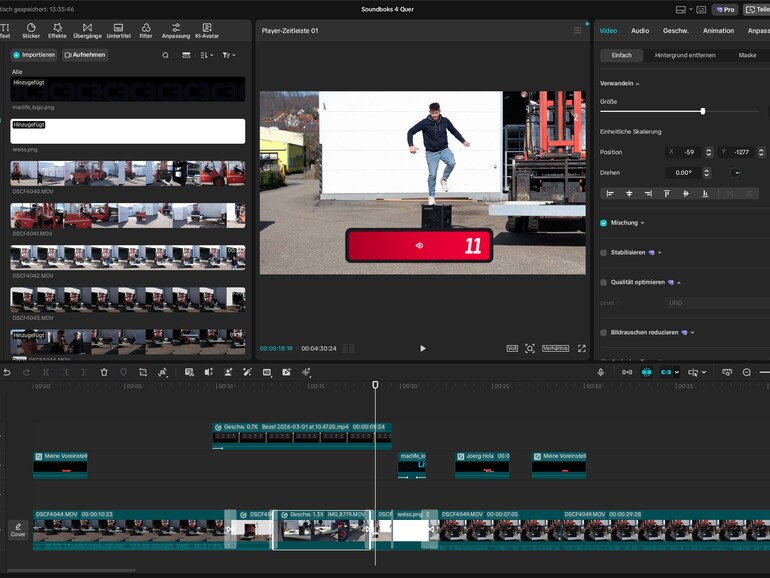
Task: Enable the Stabilisieren checkbox
Action: click(604, 252)
